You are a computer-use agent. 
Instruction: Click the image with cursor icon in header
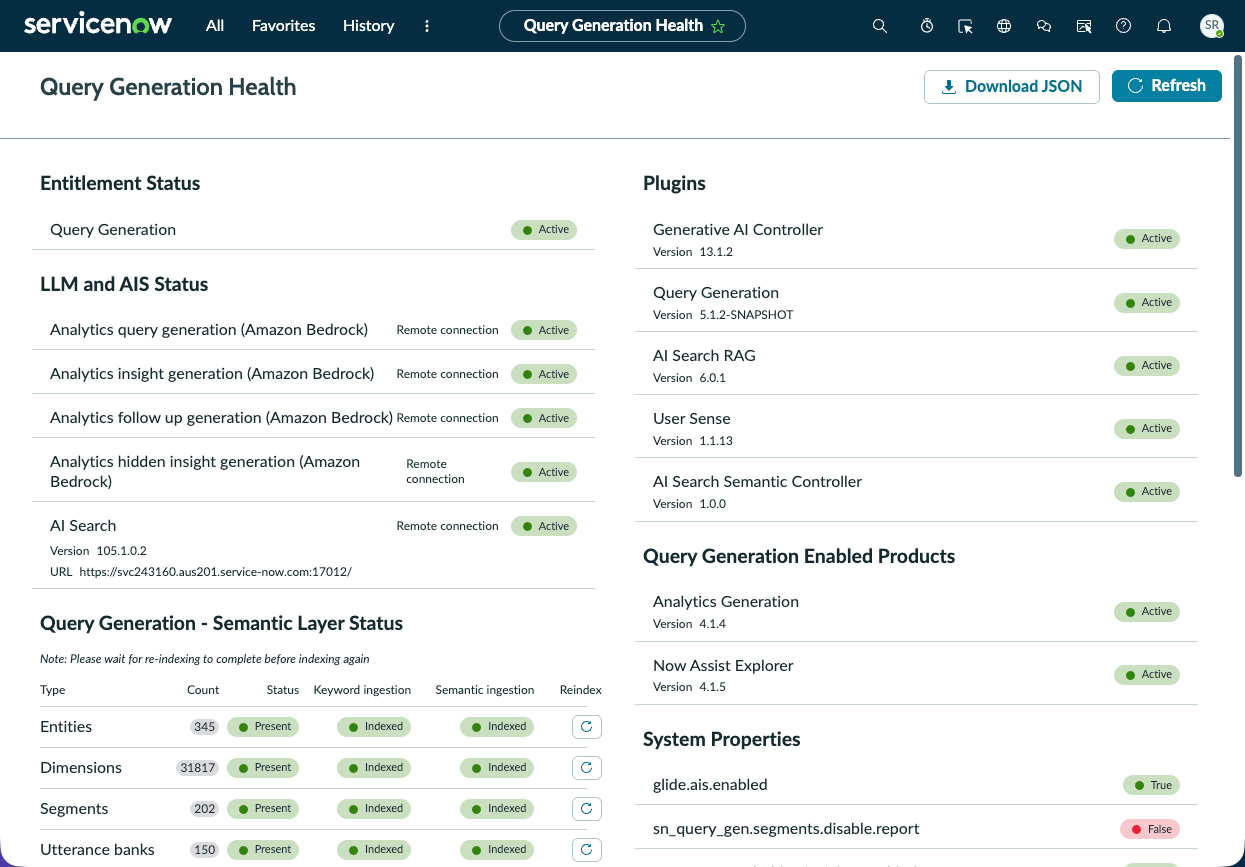click(x=1084, y=26)
